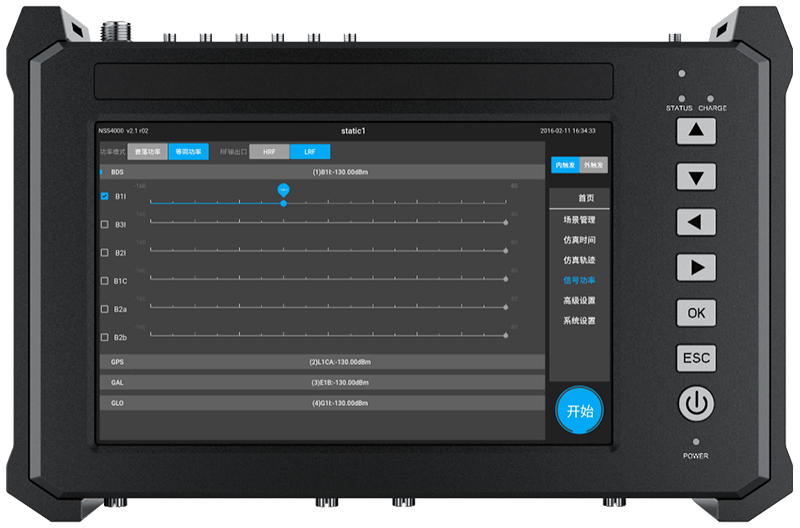Select the HRF output port button

269,152
